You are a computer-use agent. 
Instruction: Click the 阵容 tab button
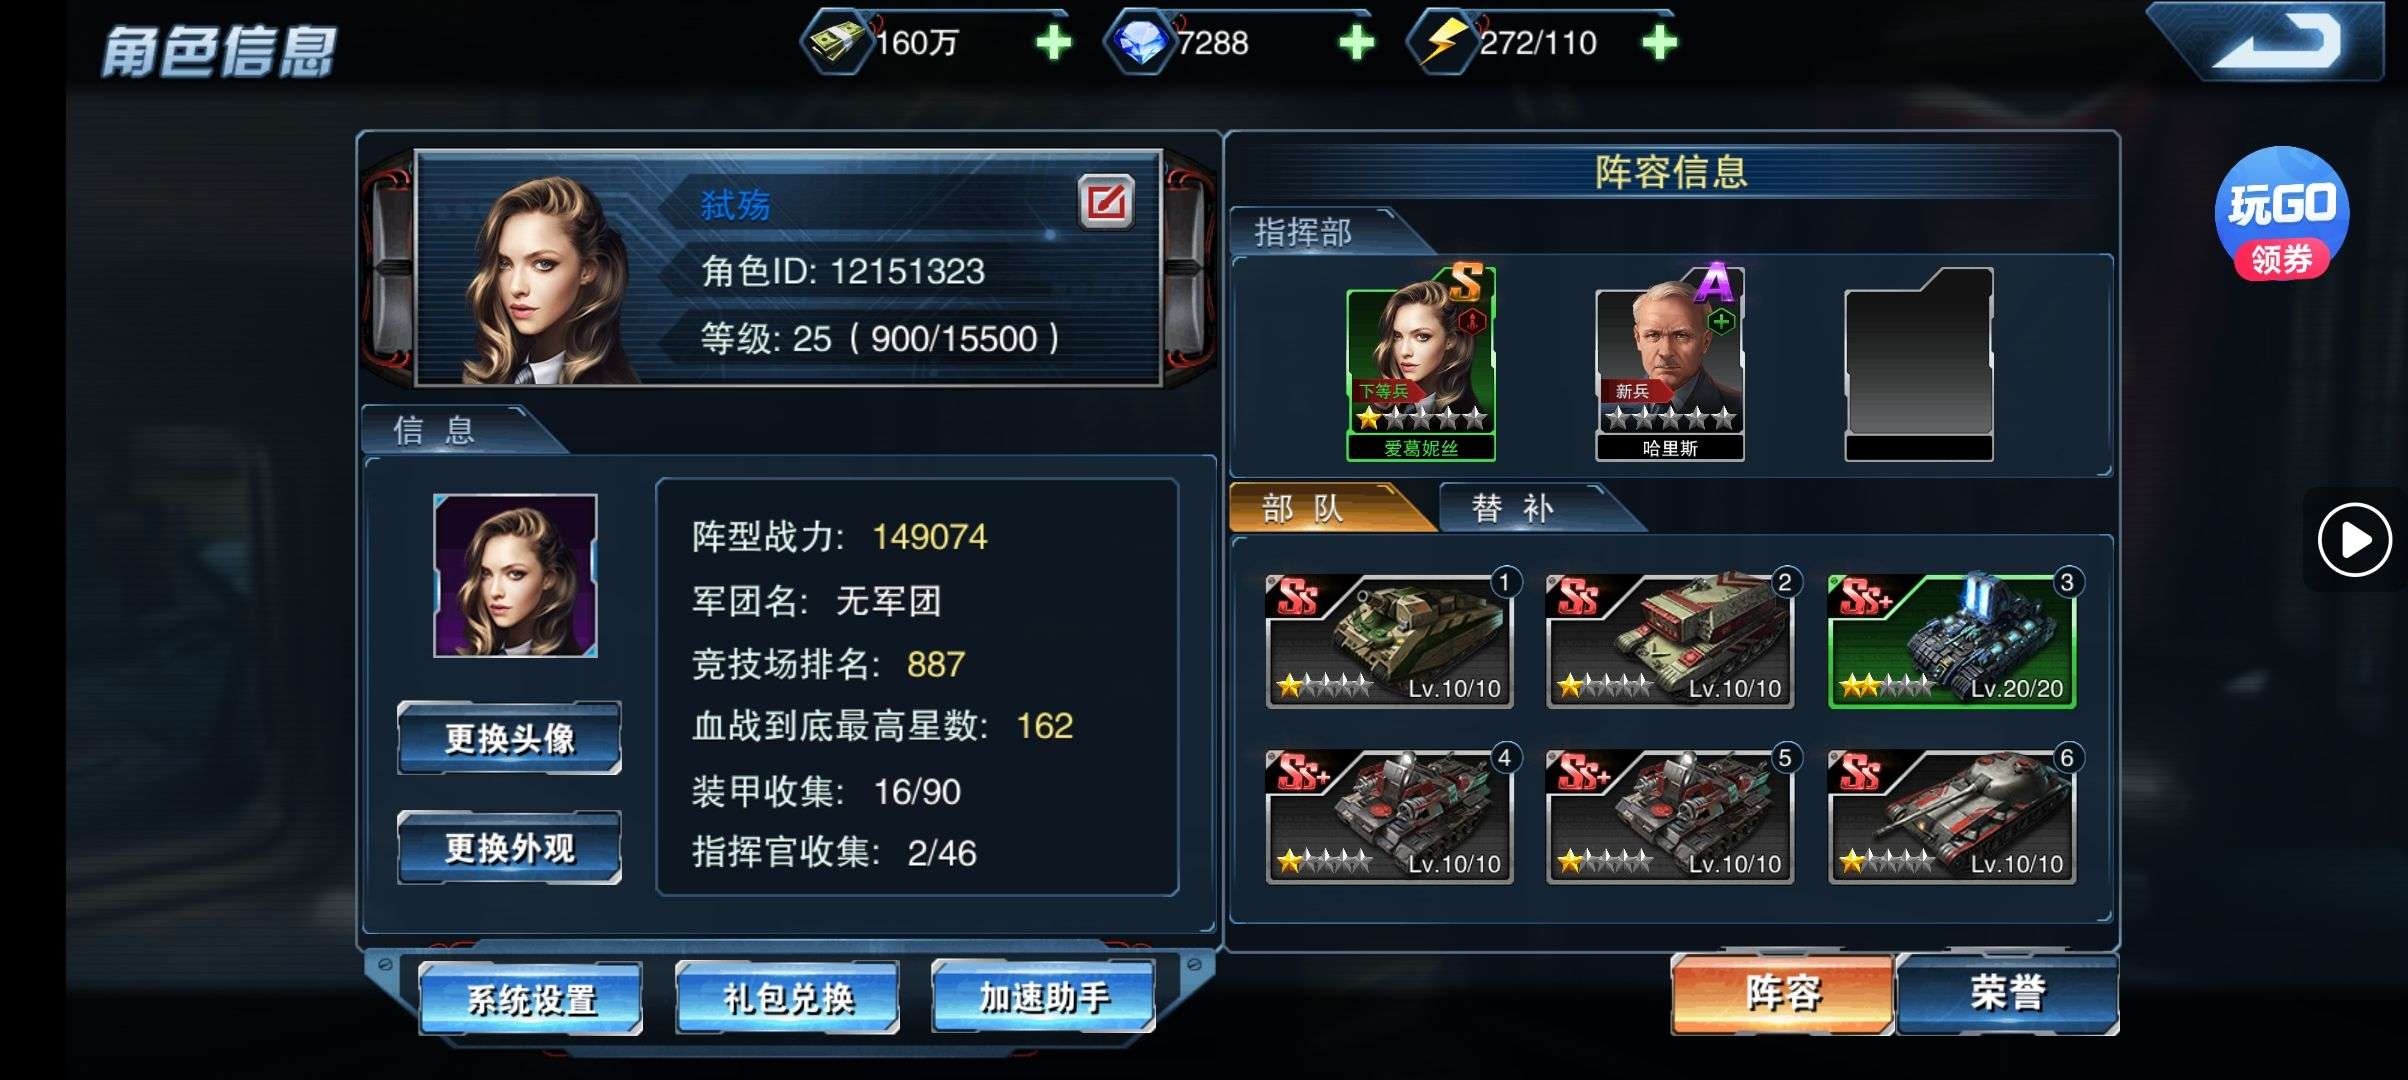coord(1783,994)
